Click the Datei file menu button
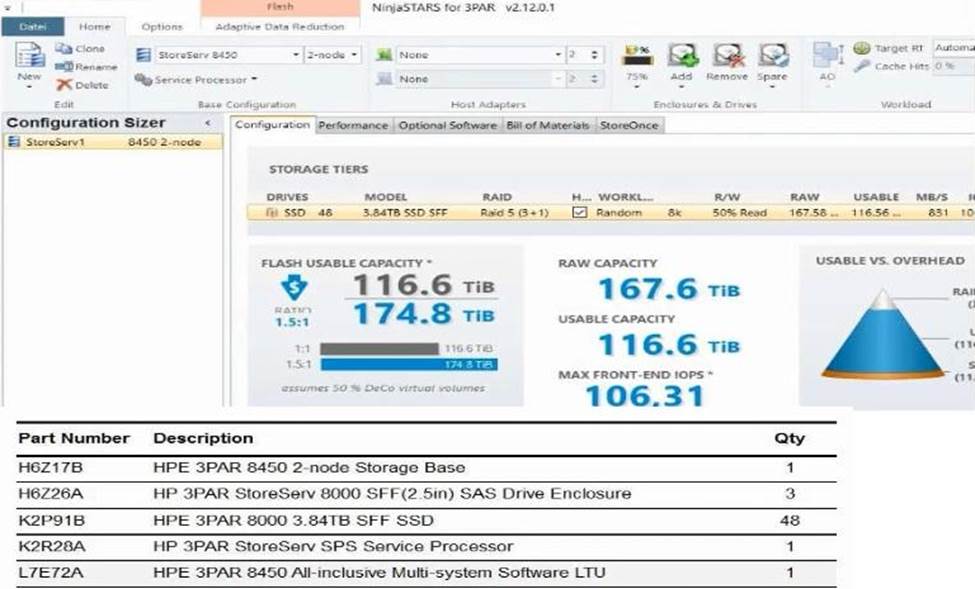 pos(33,27)
